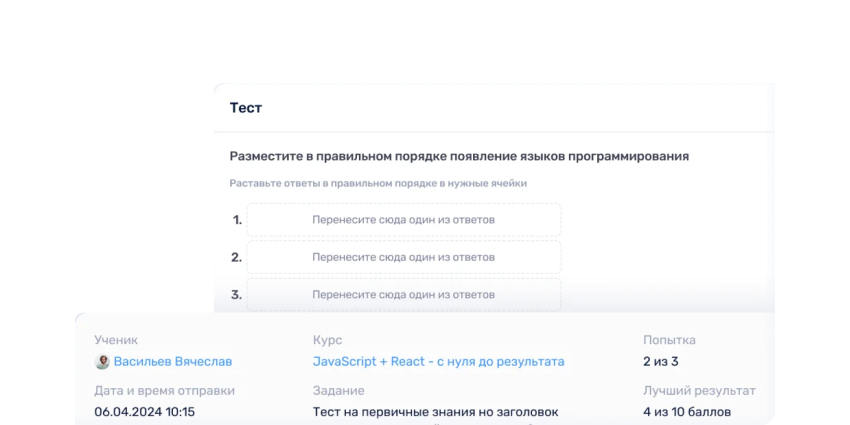Select the first answer drop slot
The height and width of the screenshot is (425, 850).
(x=404, y=220)
